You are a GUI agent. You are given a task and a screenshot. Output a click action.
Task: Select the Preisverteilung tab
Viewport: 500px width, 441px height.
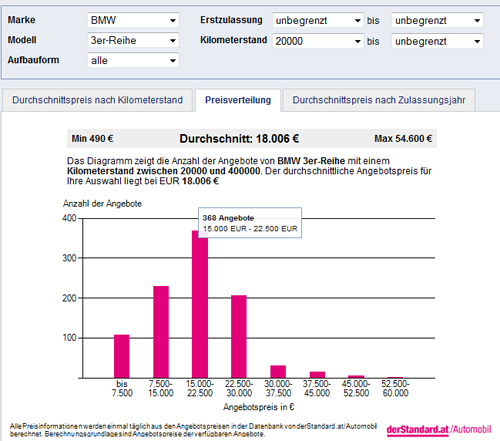coord(238,100)
